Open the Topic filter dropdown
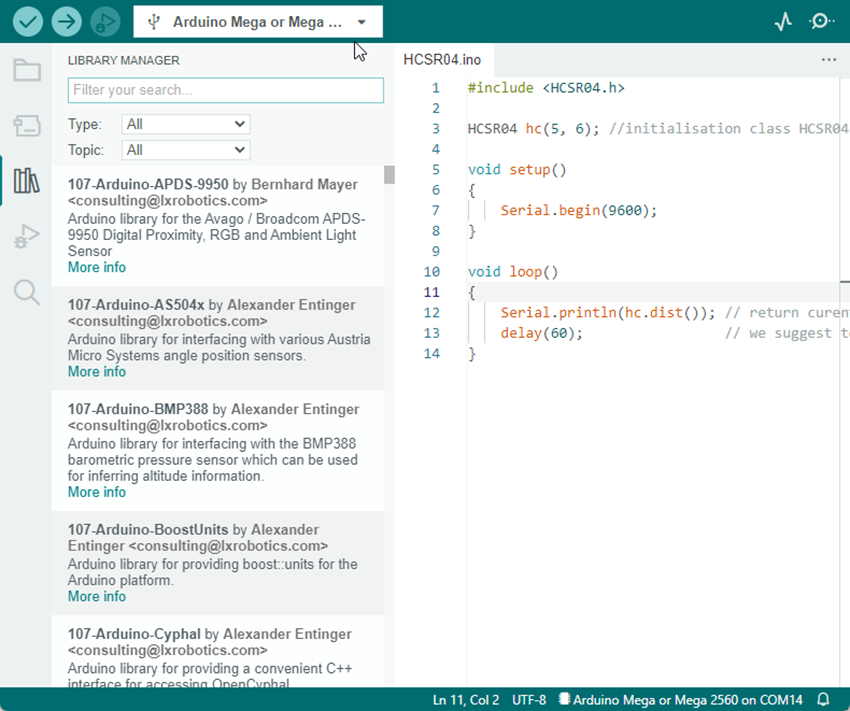Image resolution: width=850 pixels, height=711 pixels. 186,150
